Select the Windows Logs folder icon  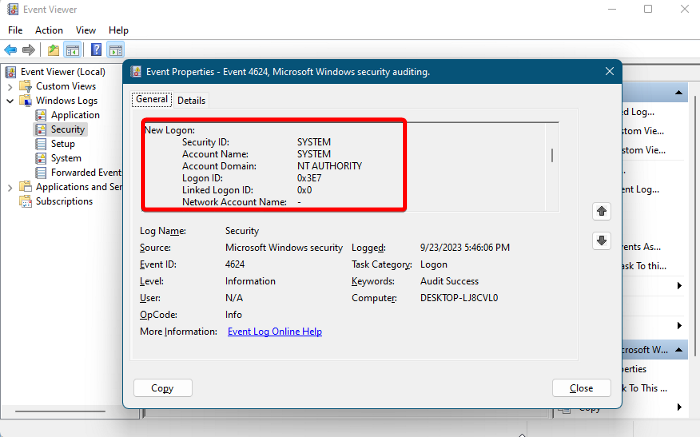pos(26,100)
